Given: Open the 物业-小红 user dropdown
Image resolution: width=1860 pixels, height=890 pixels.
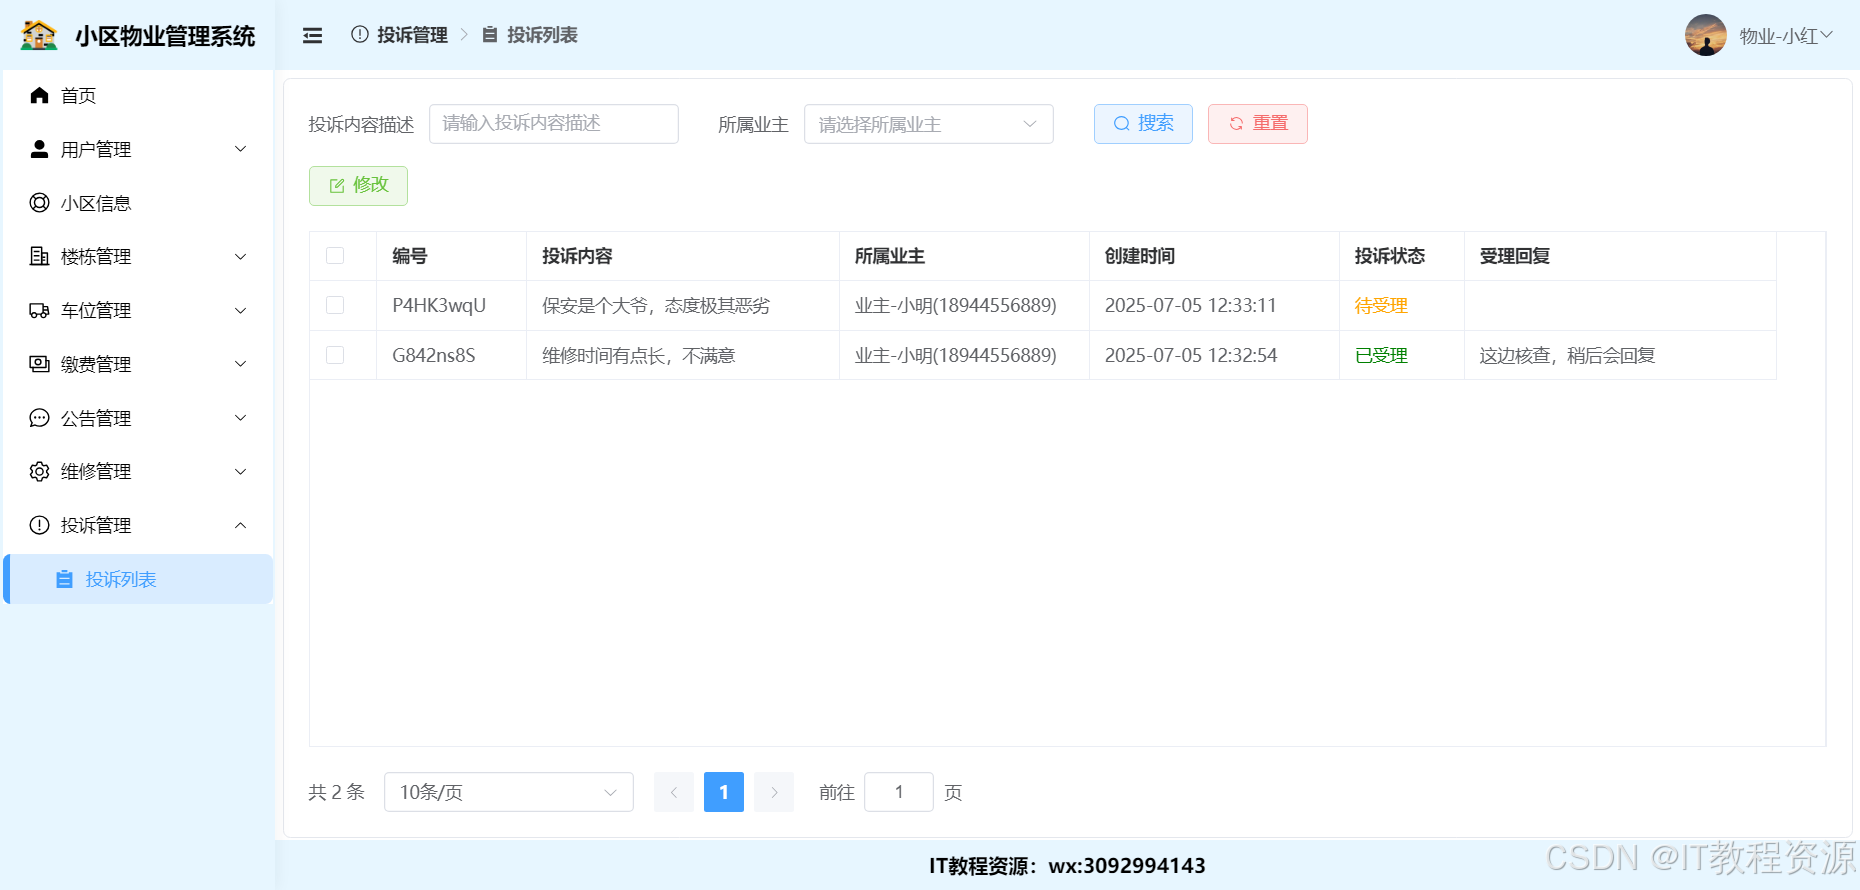Looking at the screenshot, I should click(x=1786, y=36).
